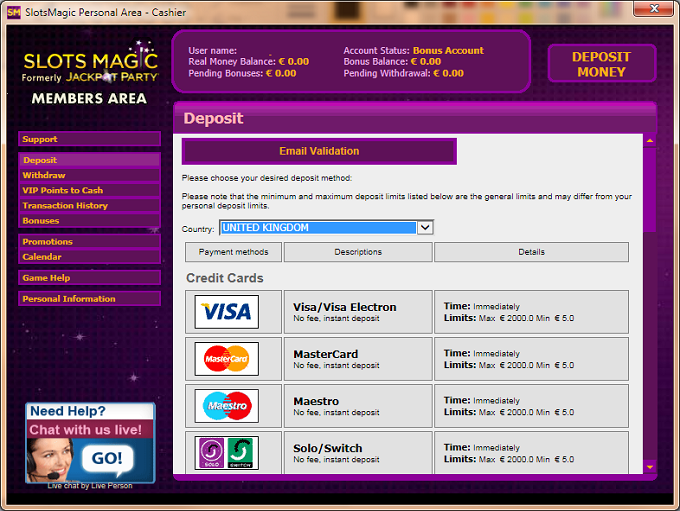Image resolution: width=680 pixels, height=511 pixels.
Task: View Transaction History
Action: (x=89, y=206)
